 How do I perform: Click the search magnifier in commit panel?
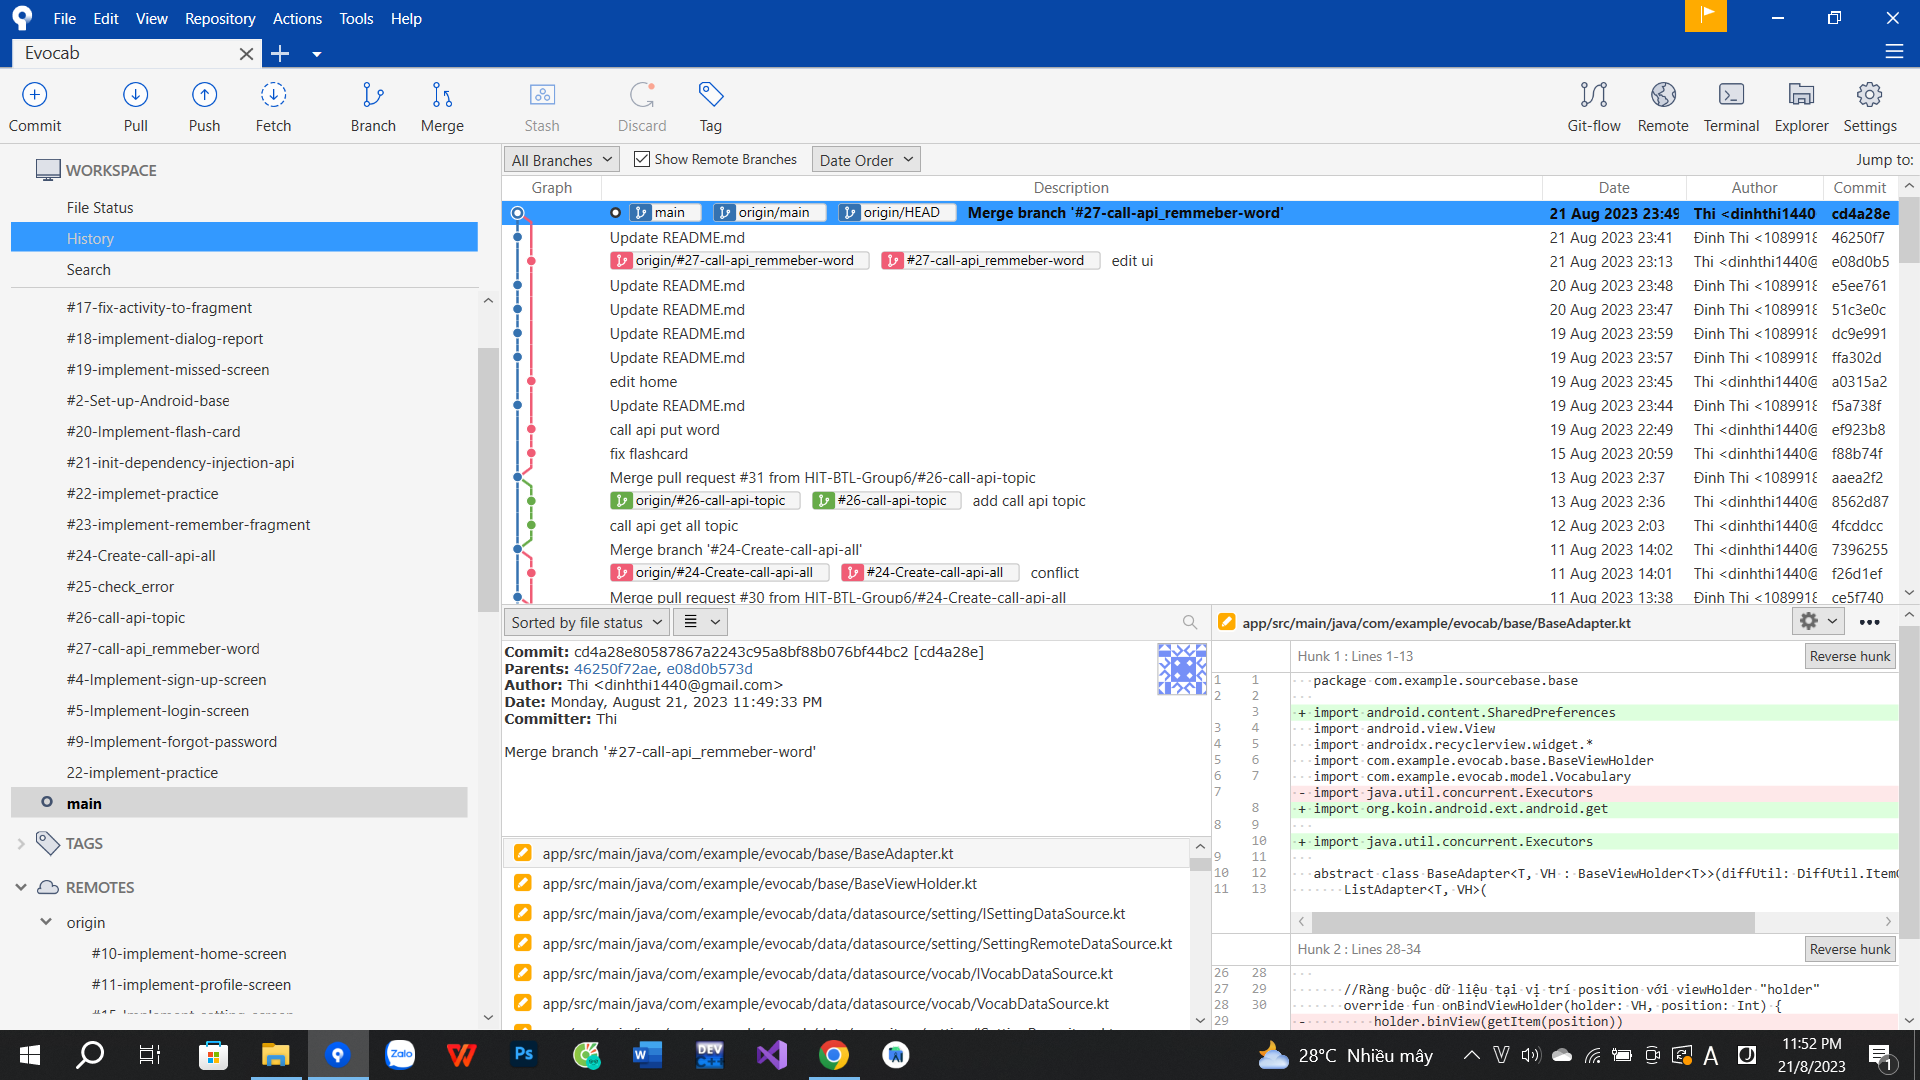pos(1189,622)
